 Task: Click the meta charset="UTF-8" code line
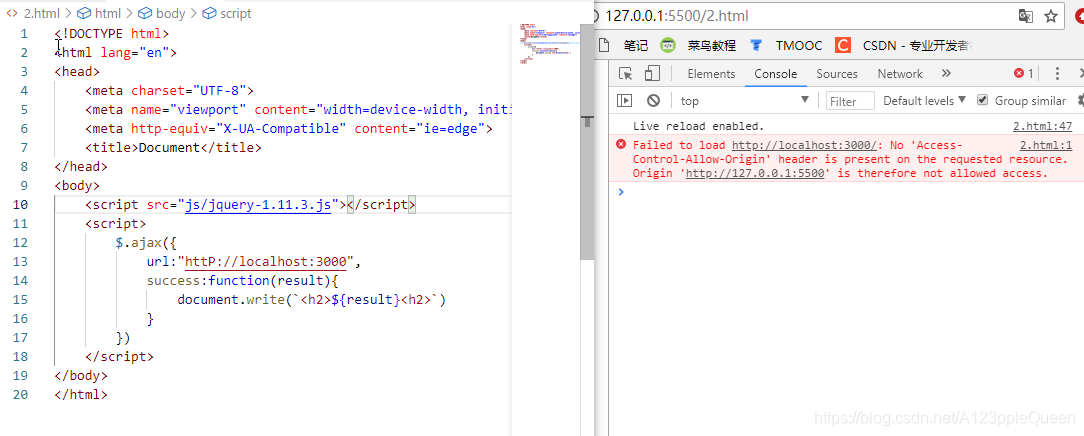pyautogui.click(x=170, y=91)
